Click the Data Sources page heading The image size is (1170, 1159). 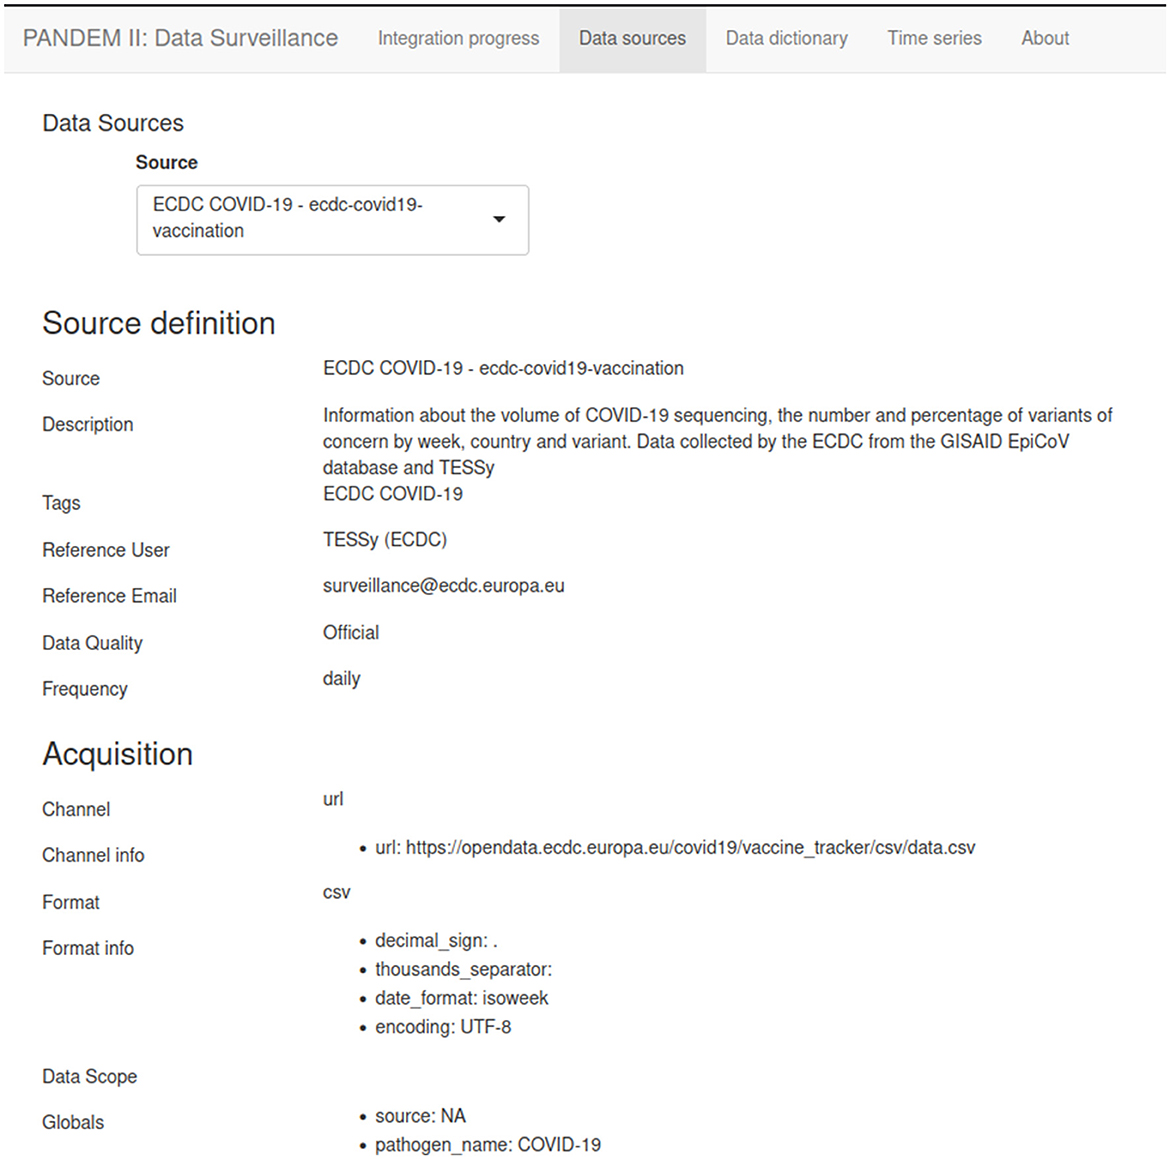coord(113,123)
